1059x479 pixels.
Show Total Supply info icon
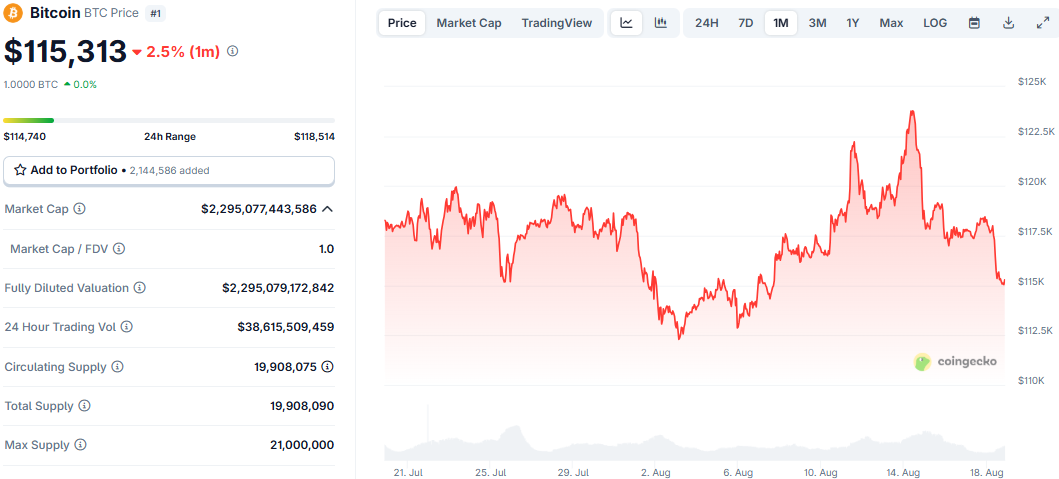pos(84,406)
